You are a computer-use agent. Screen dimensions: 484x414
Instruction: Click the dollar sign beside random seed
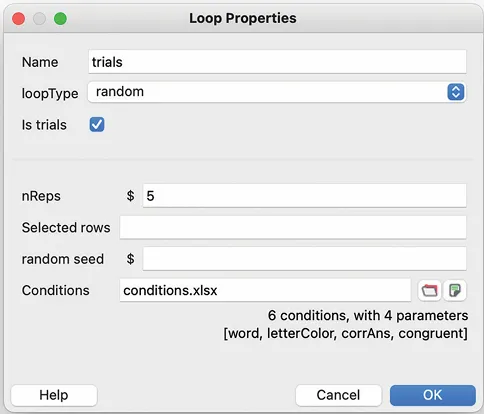[130, 259]
